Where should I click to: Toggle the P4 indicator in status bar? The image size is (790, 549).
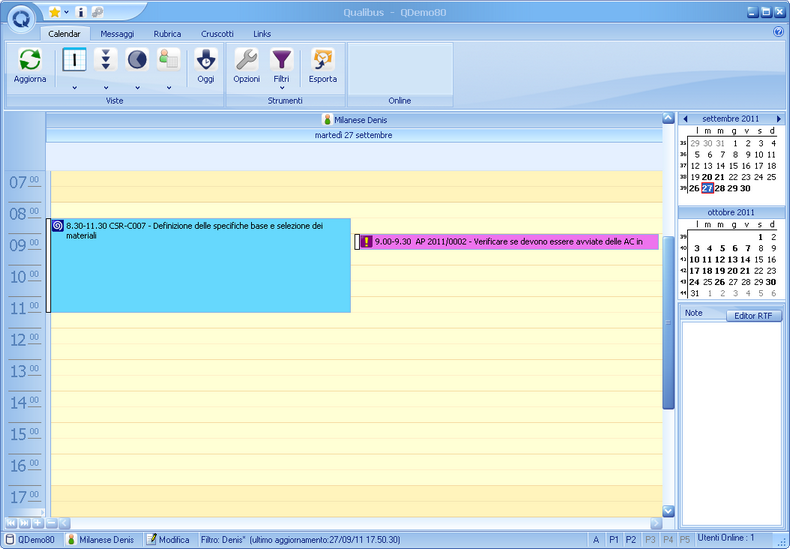point(668,539)
